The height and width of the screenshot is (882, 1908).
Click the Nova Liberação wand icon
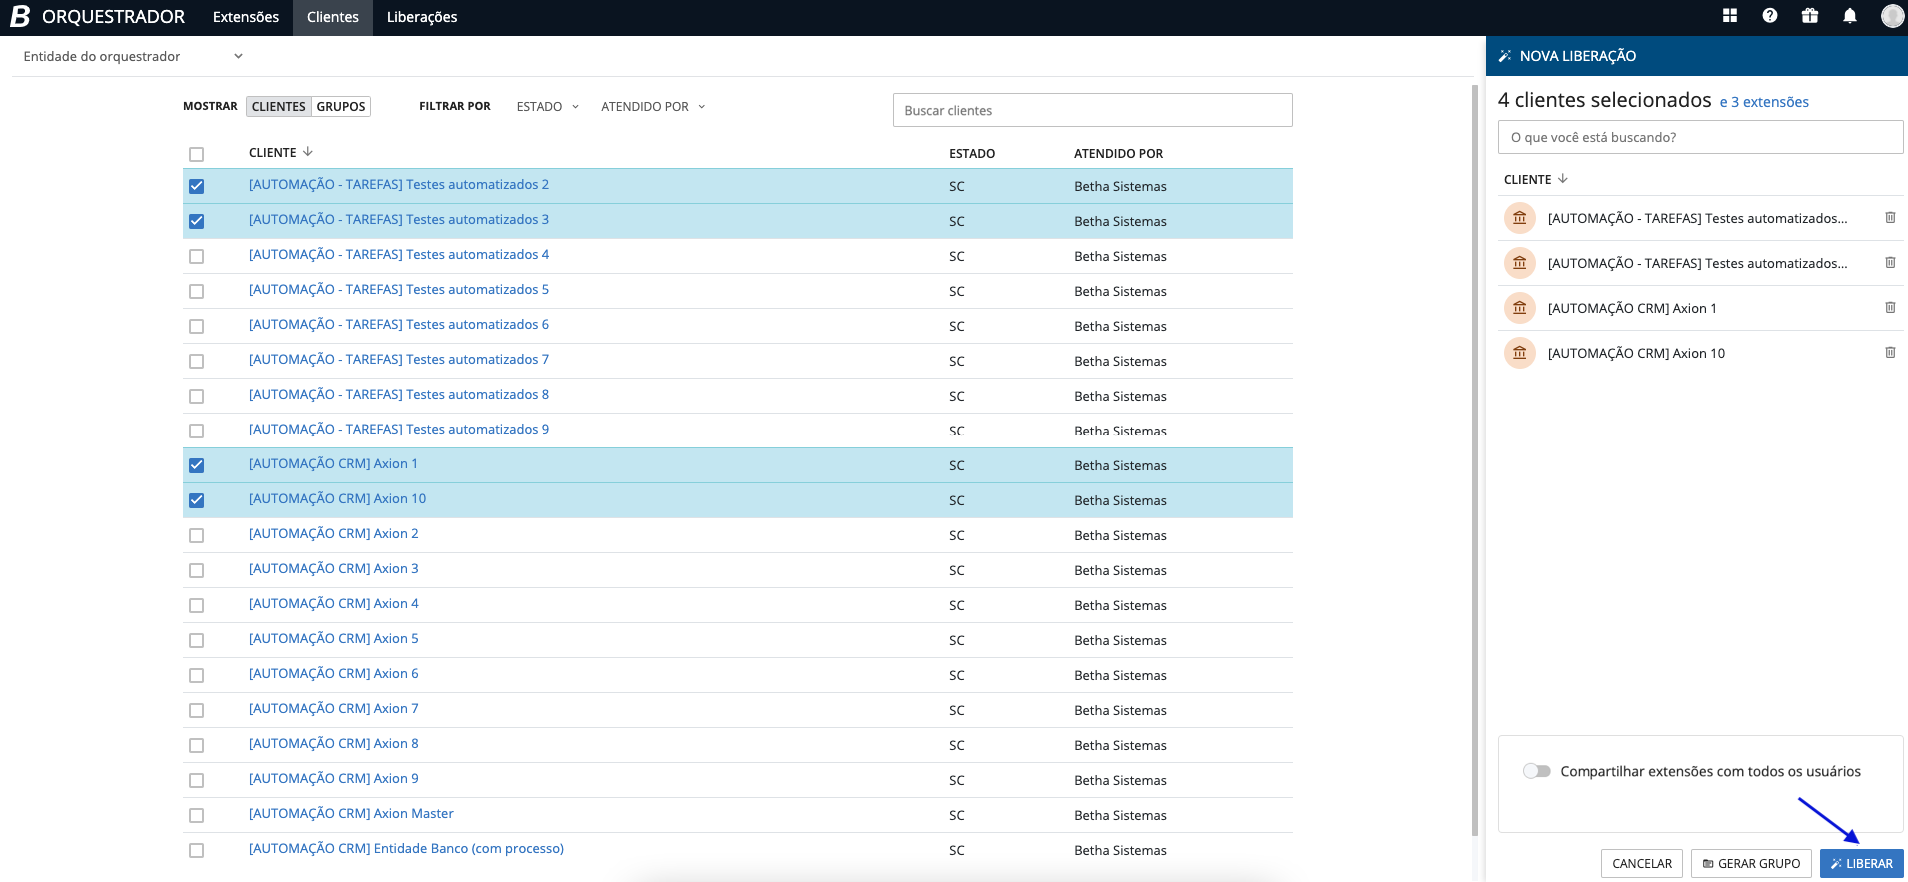pyautogui.click(x=1505, y=56)
